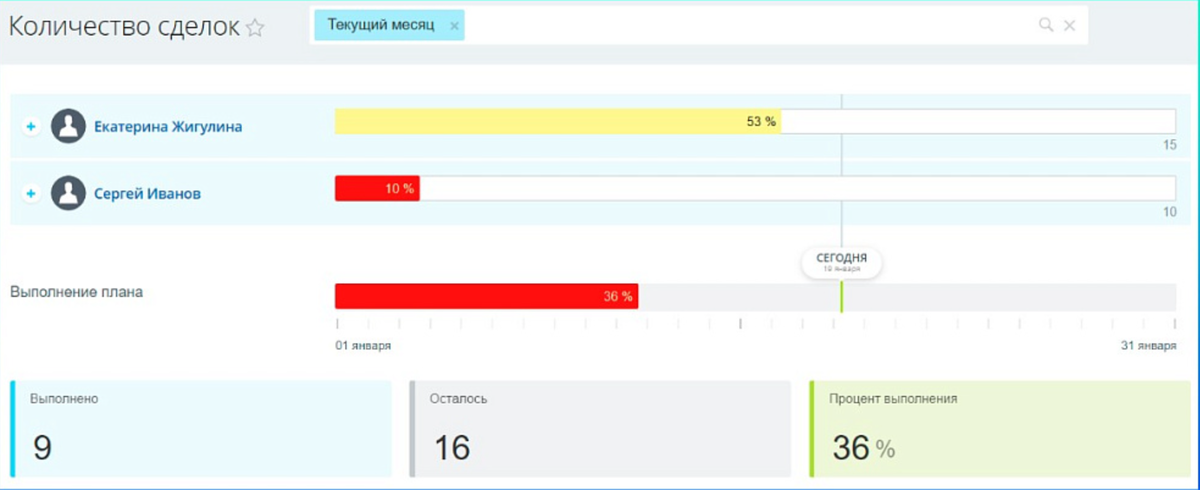Click the Количество сделок title
The width and height of the screenshot is (1200, 490).
(x=124, y=27)
